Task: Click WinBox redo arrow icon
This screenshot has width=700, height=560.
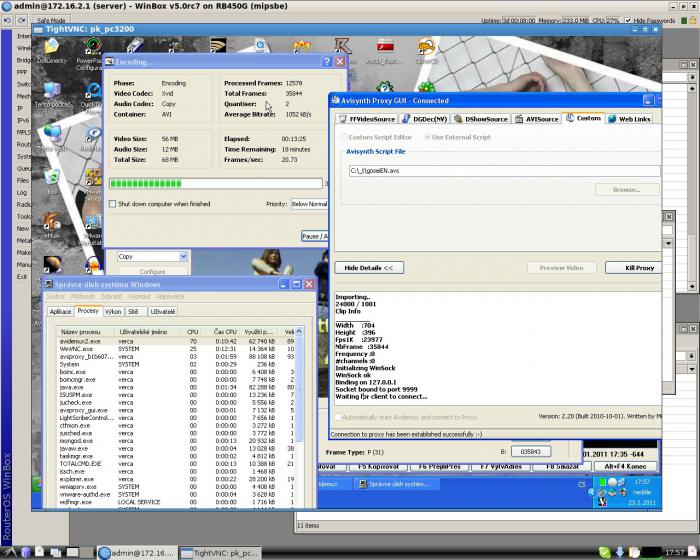Action: (21, 21)
